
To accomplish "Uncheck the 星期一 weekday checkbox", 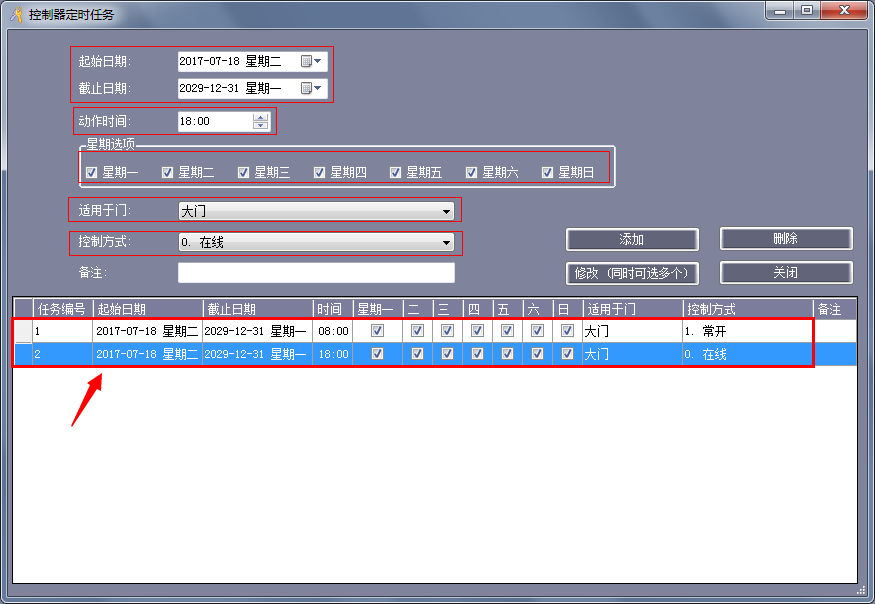I will [x=92, y=172].
